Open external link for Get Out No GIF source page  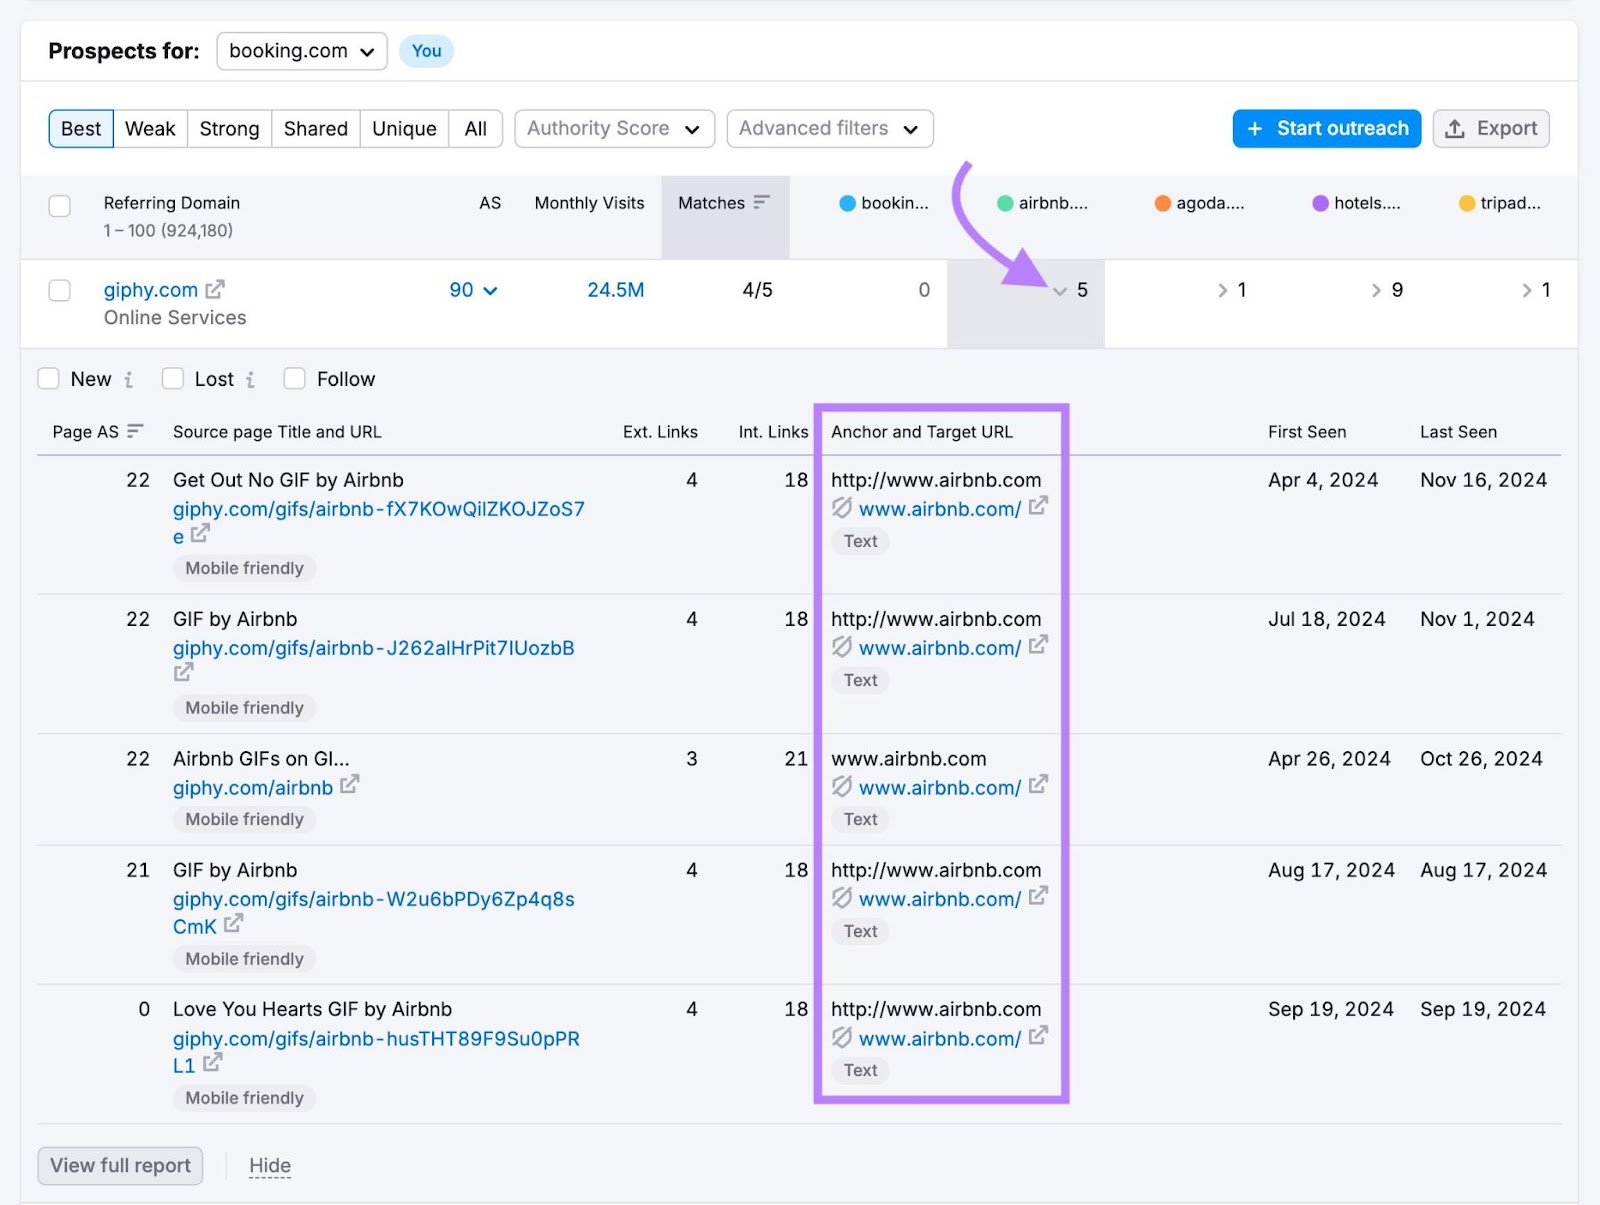200,534
